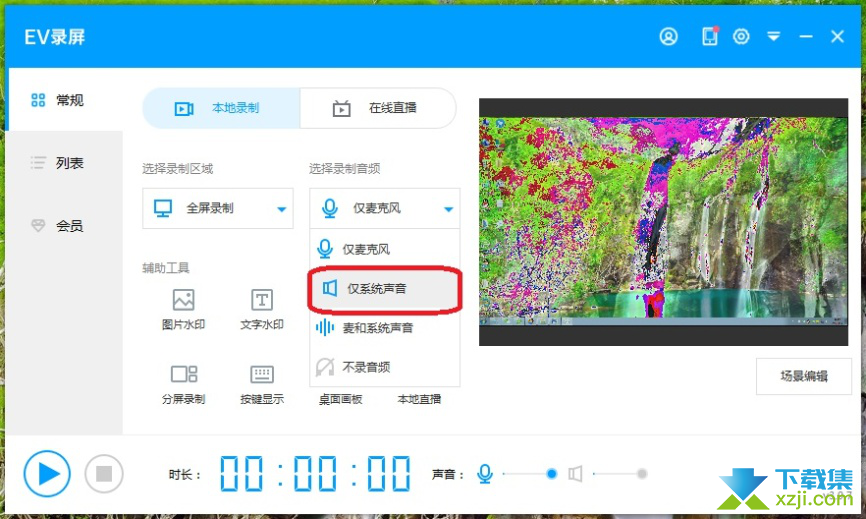Choose 仅系统声音 from the audio list
866x519 pixels.
coord(384,289)
